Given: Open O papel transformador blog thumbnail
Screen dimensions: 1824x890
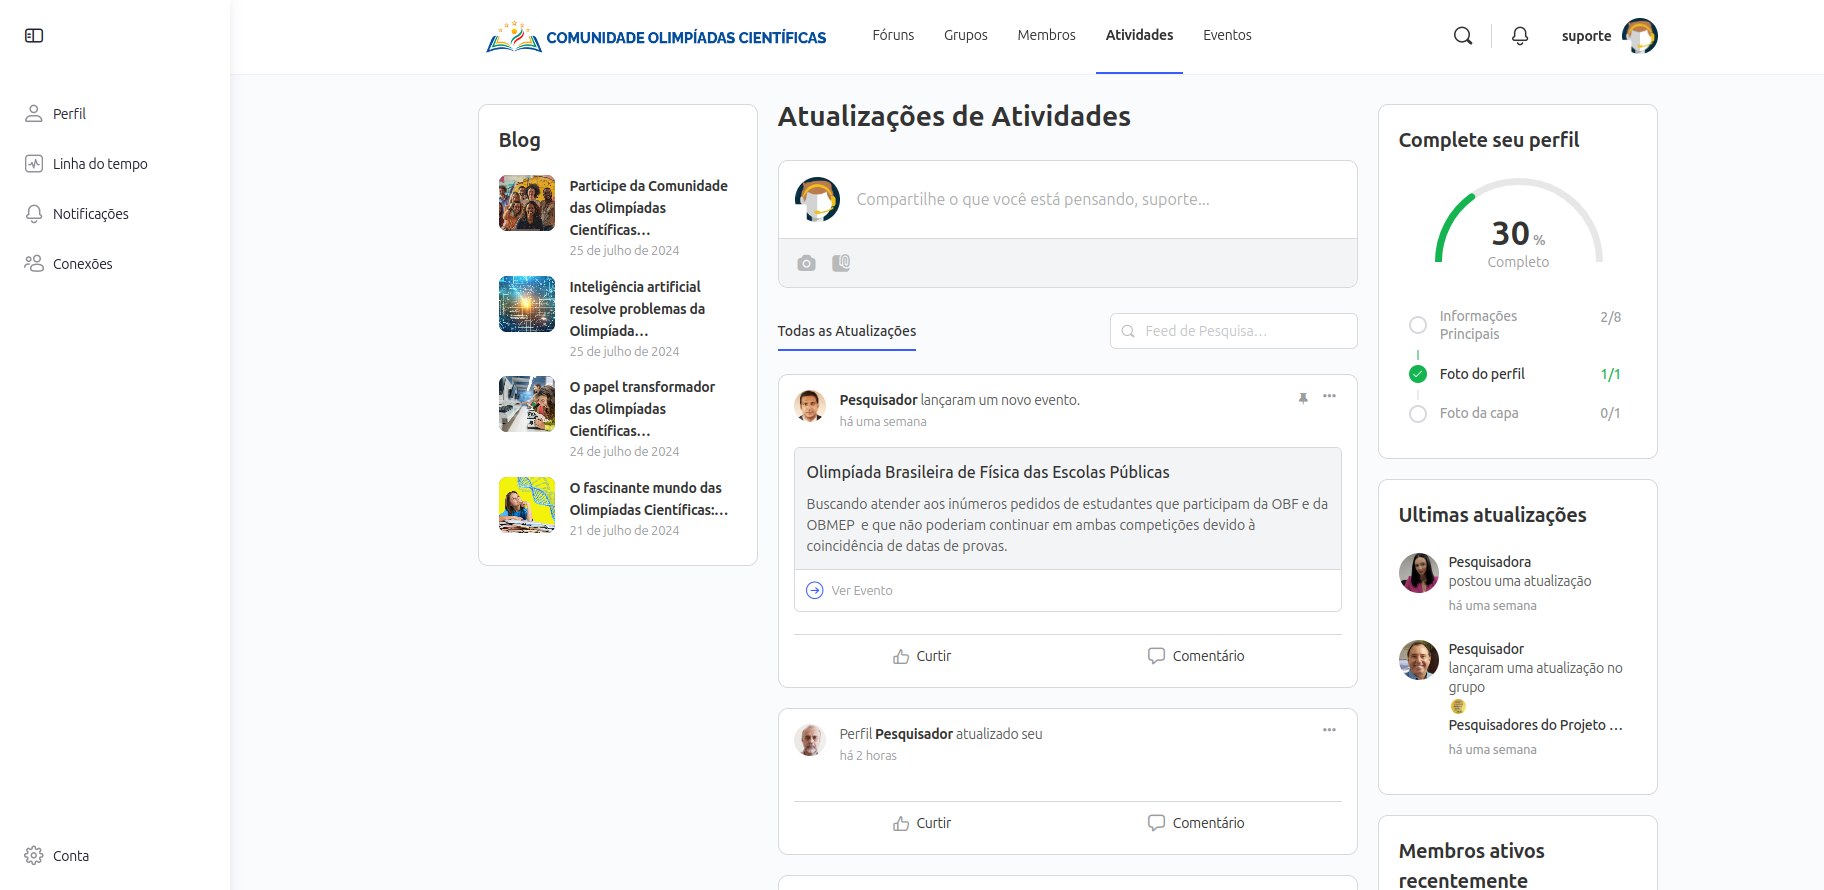Looking at the screenshot, I should click(527, 404).
